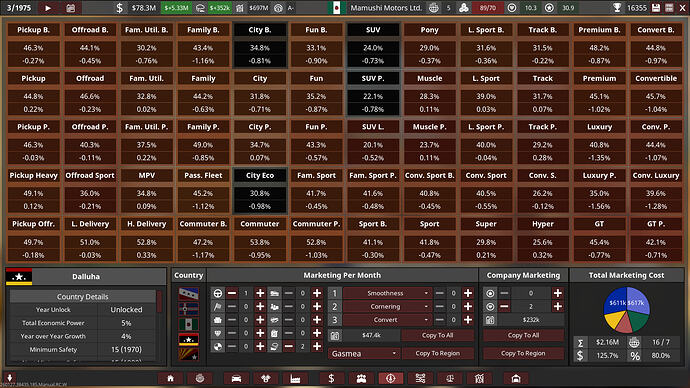Open the factory icon in bottom navigation
Screen dimensions: 690x388
coord(295,378)
